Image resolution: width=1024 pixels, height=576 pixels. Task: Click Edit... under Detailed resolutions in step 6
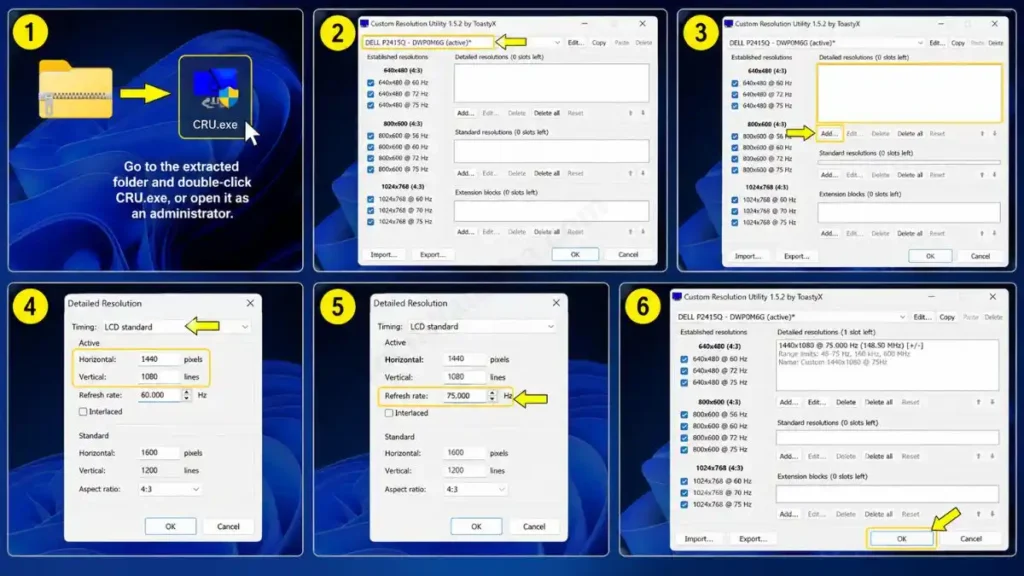tap(816, 402)
